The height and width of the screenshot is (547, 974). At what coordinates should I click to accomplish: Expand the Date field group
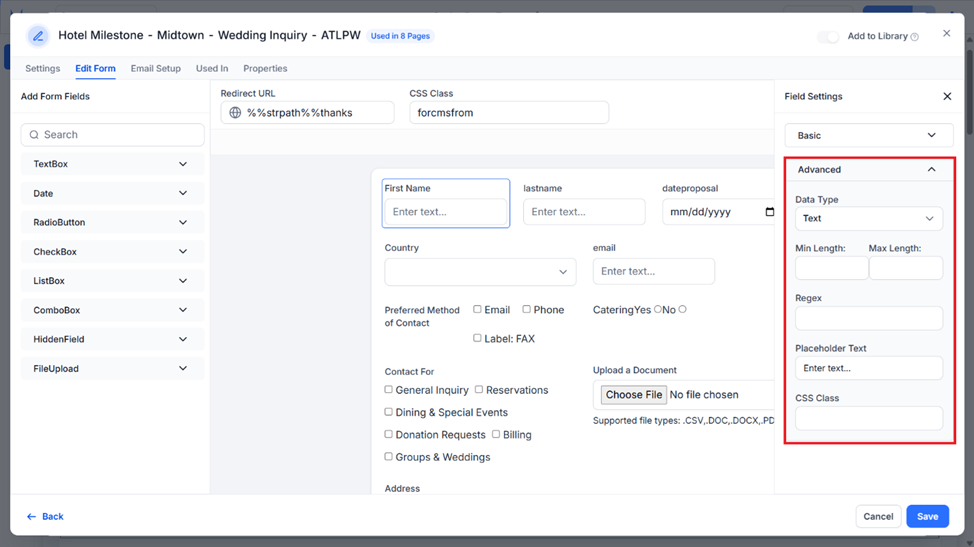pos(112,193)
